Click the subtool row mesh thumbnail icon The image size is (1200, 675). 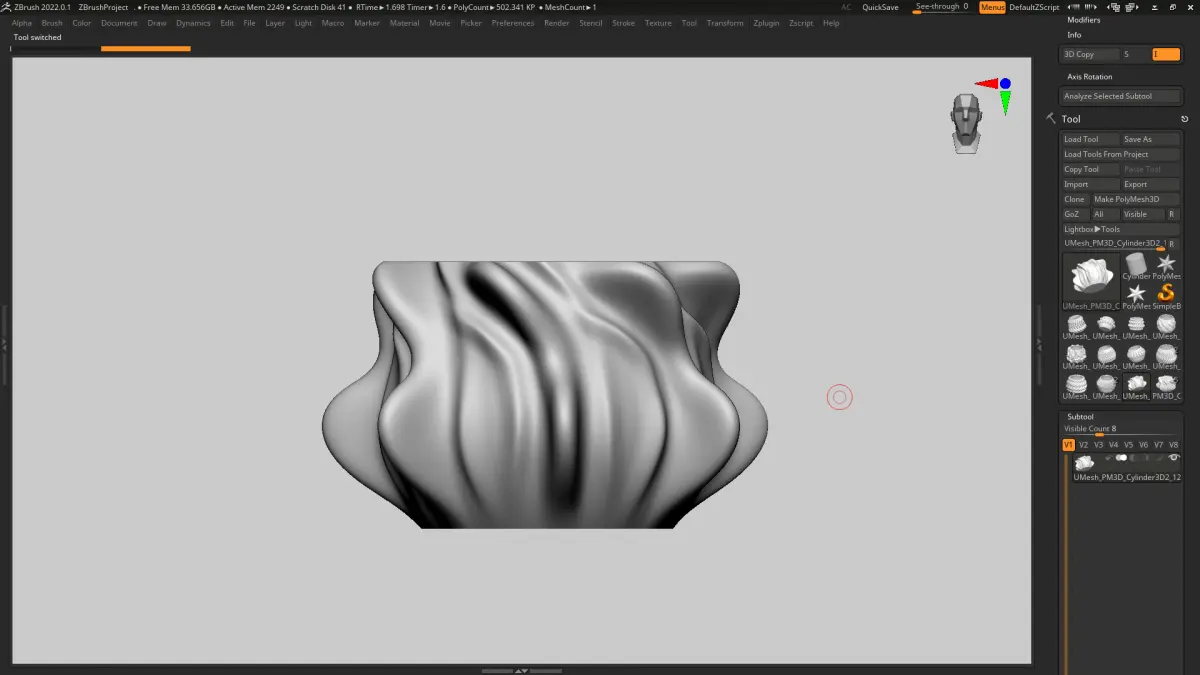pyautogui.click(x=1084, y=463)
